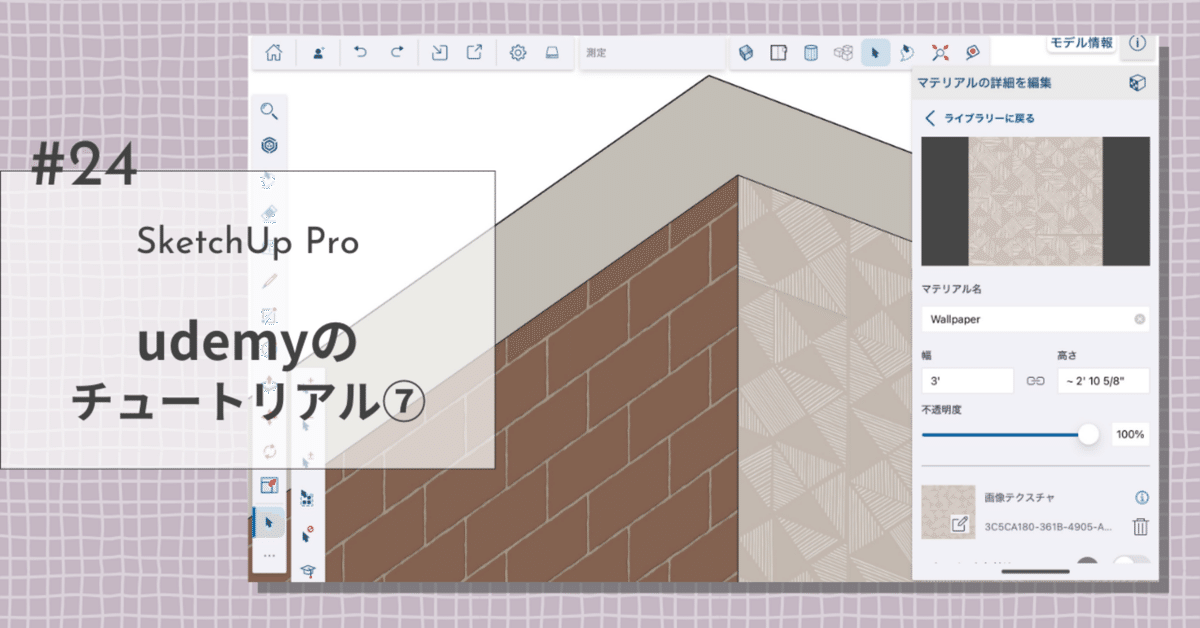1200x628 pixels.
Task: Click the icon above the active arrow tool
Action: [x=269, y=485]
